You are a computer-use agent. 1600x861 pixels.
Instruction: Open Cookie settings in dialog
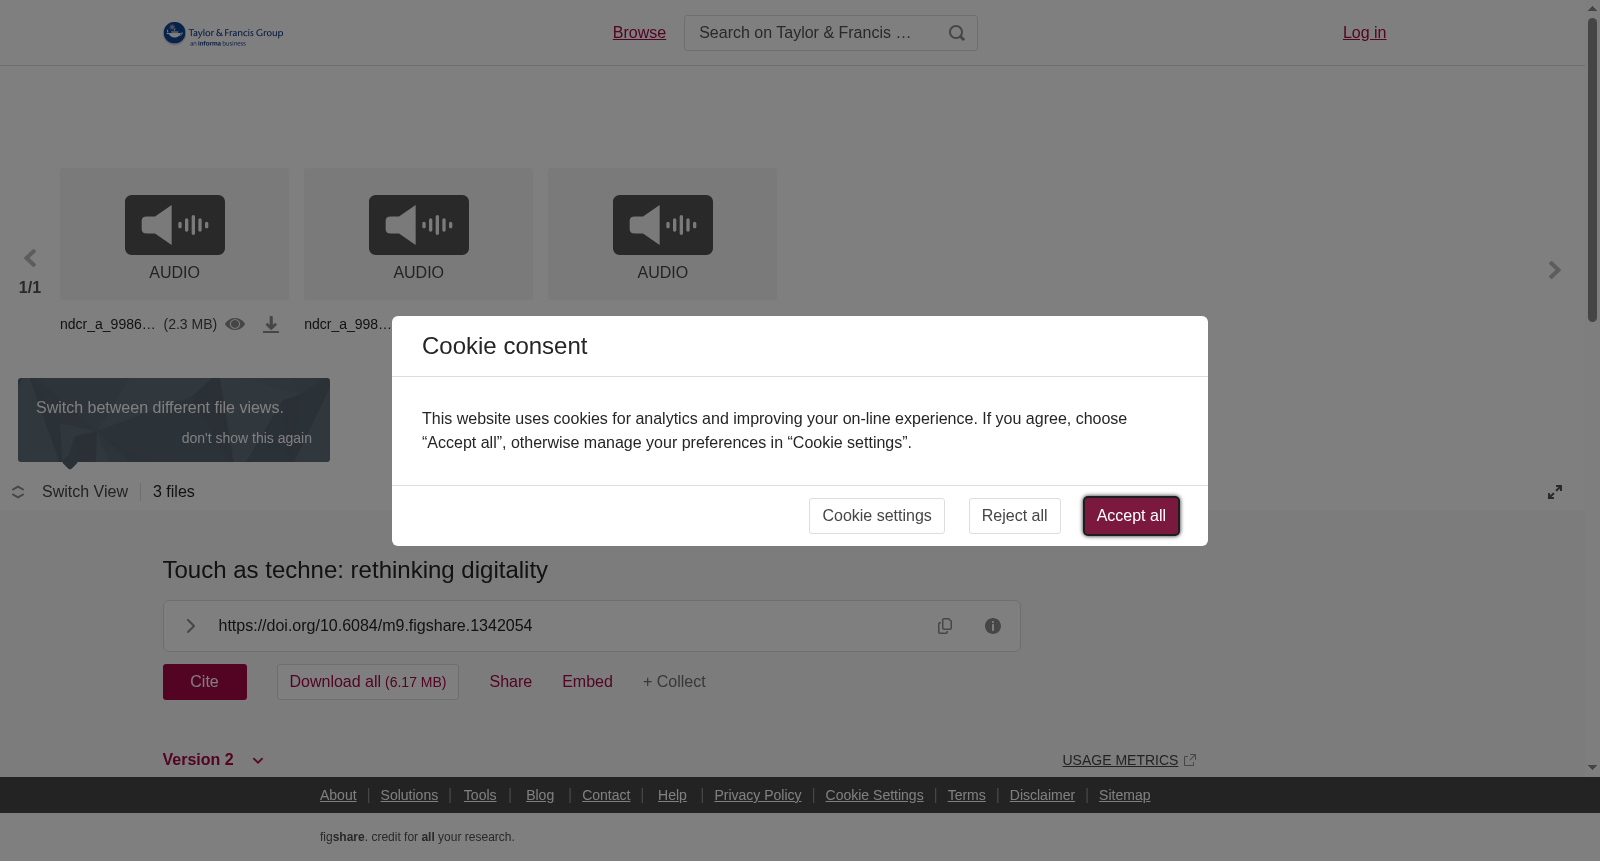877,516
